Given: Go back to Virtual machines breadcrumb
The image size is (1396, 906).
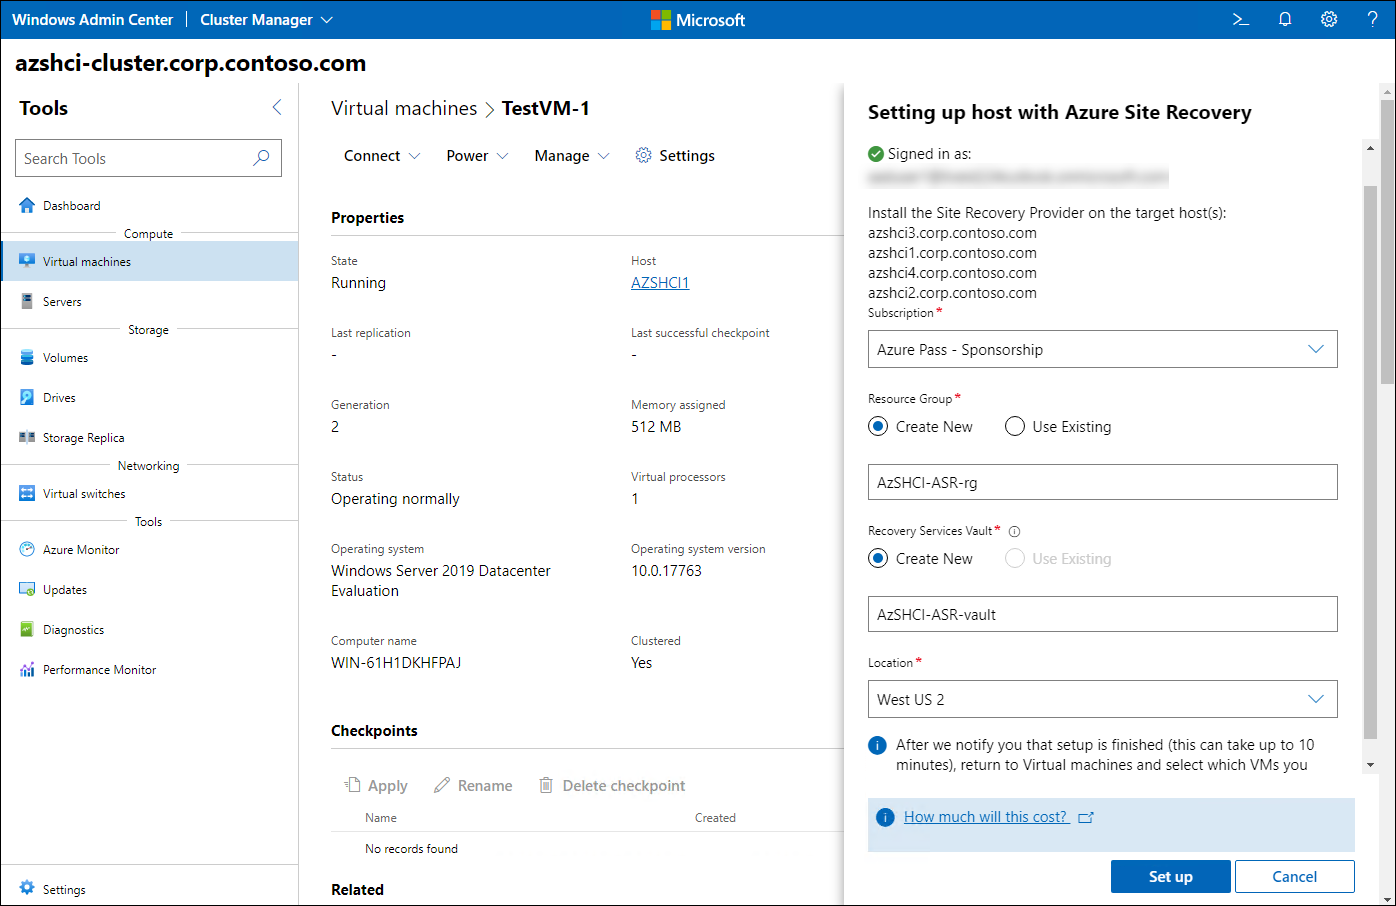Looking at the screenshot, I should tap(404, 108).
